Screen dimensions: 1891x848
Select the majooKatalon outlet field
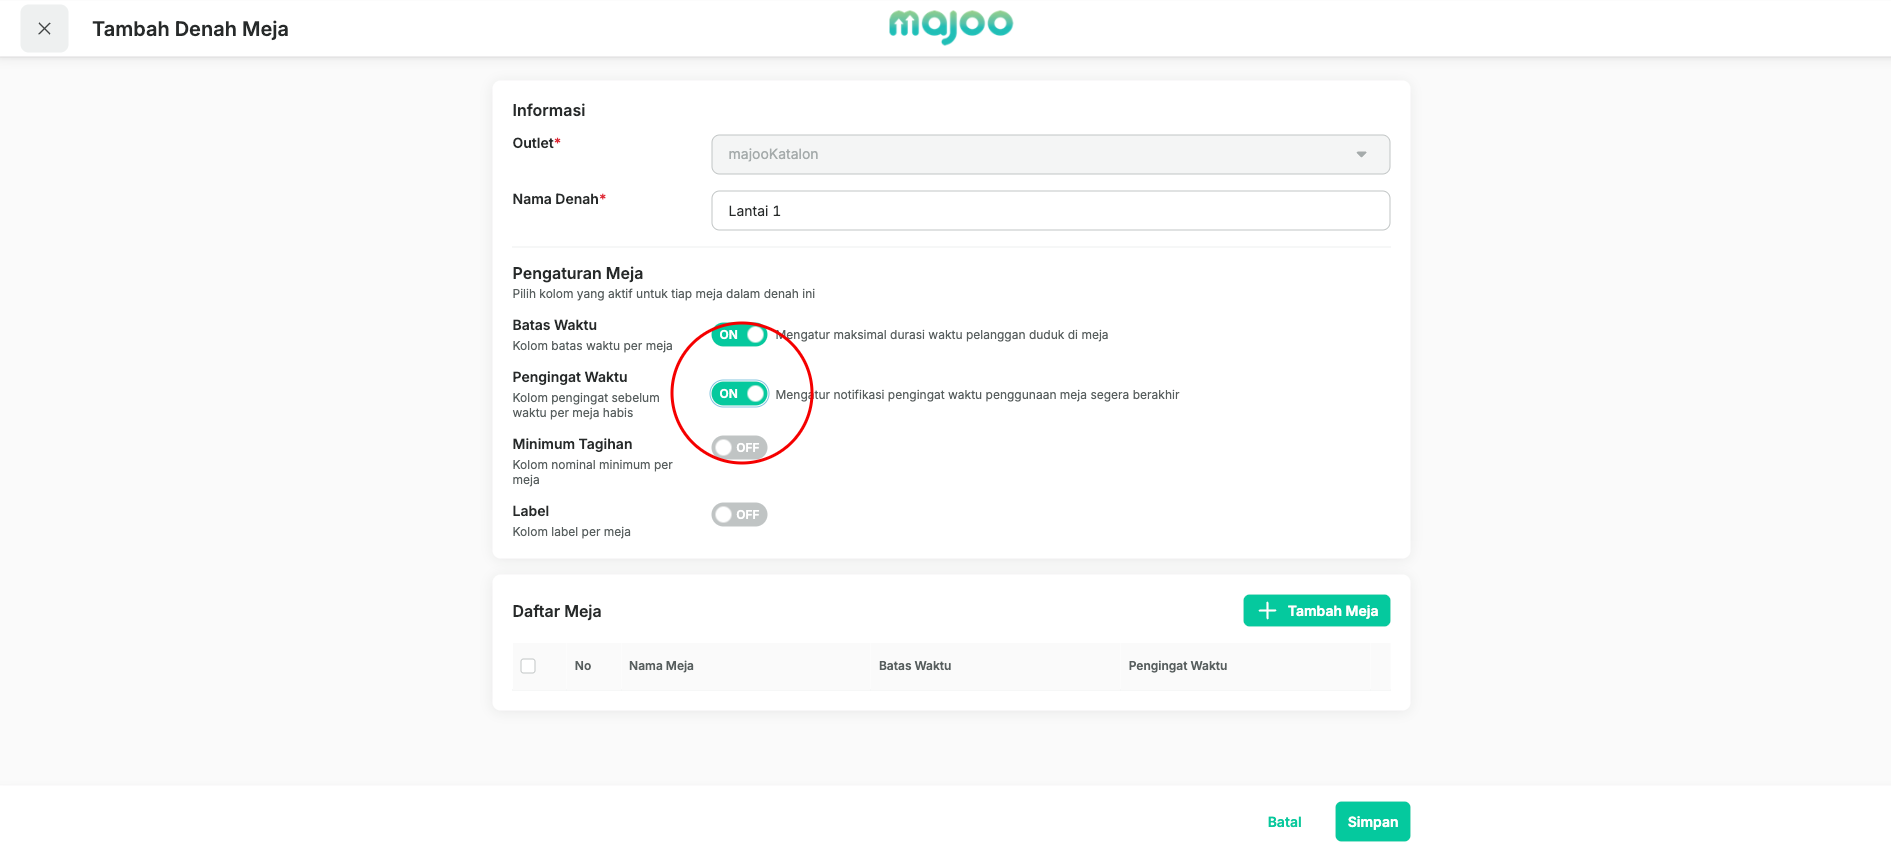(1050, 154)
